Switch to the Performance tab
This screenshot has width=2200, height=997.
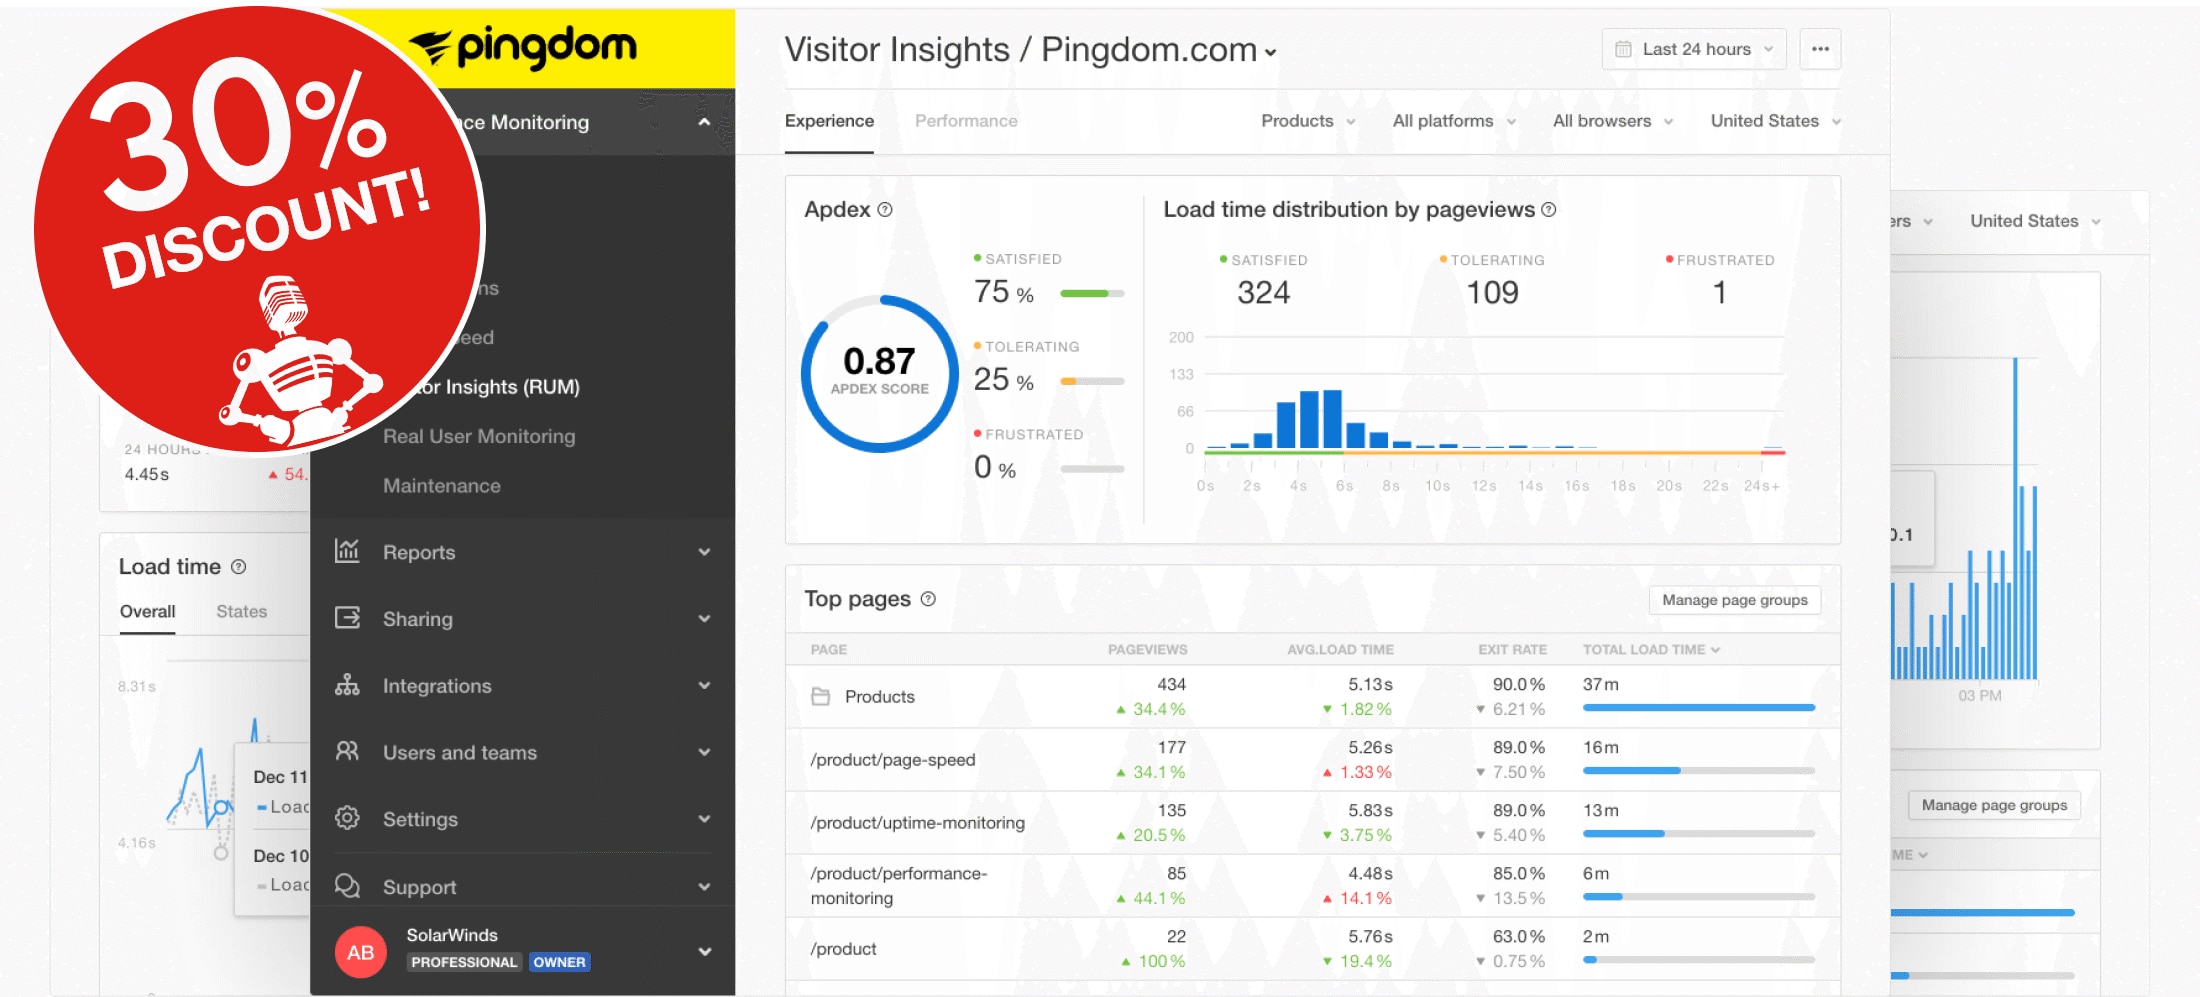966,121
